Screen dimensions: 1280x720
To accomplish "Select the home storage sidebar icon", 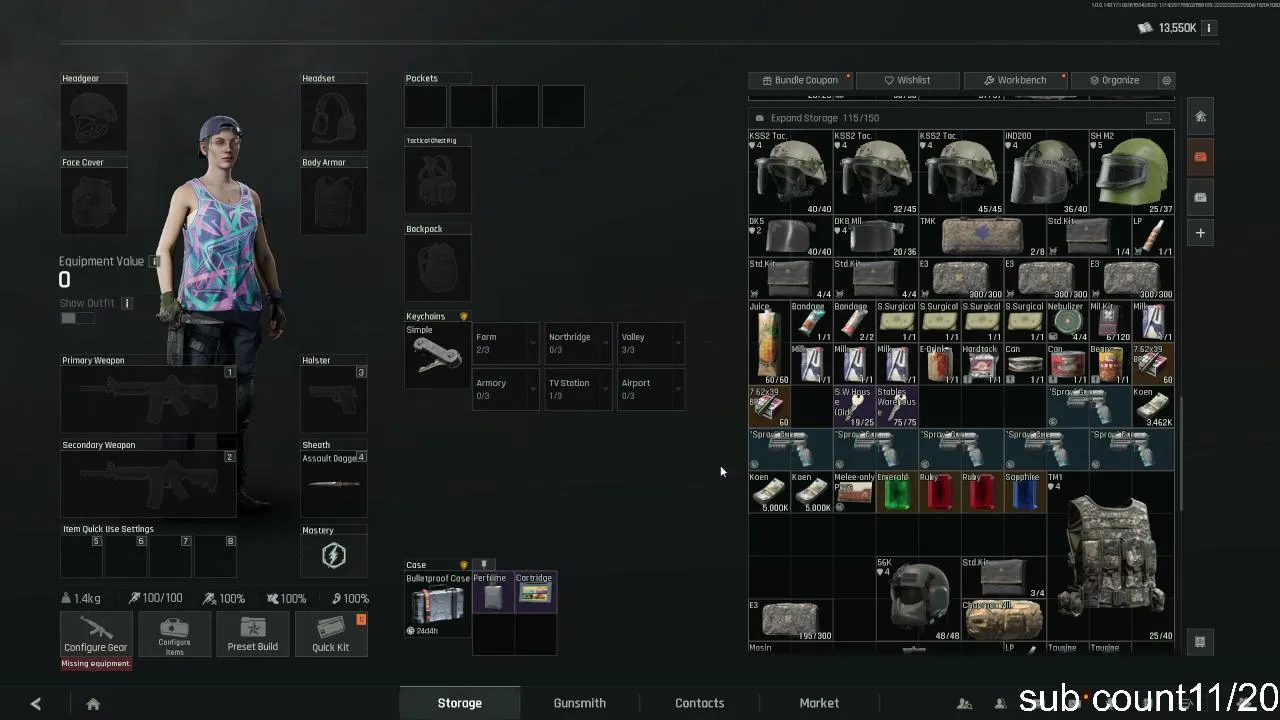I will coord(1200,117).
